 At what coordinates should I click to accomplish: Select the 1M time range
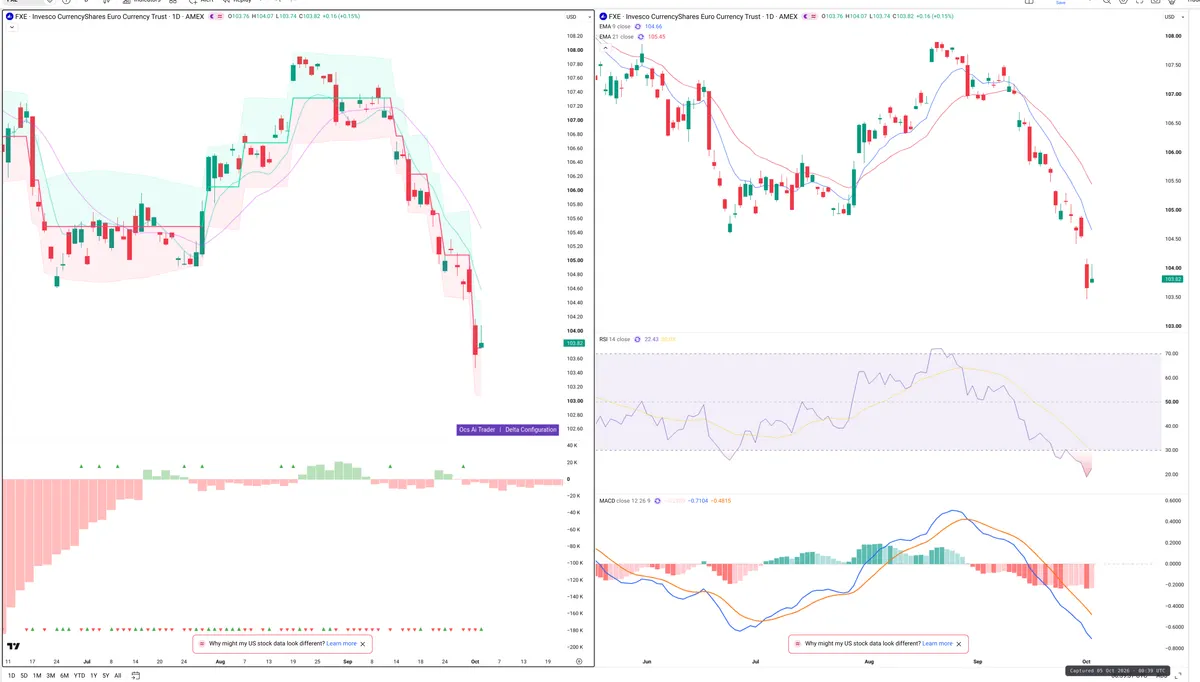pos(37,675)
